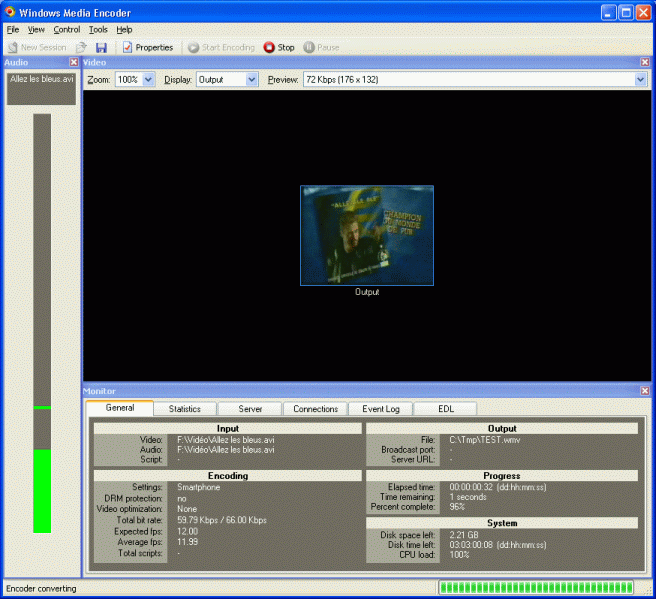Close the Audio panel
This screenshot has width=656, height=599.
74,62
